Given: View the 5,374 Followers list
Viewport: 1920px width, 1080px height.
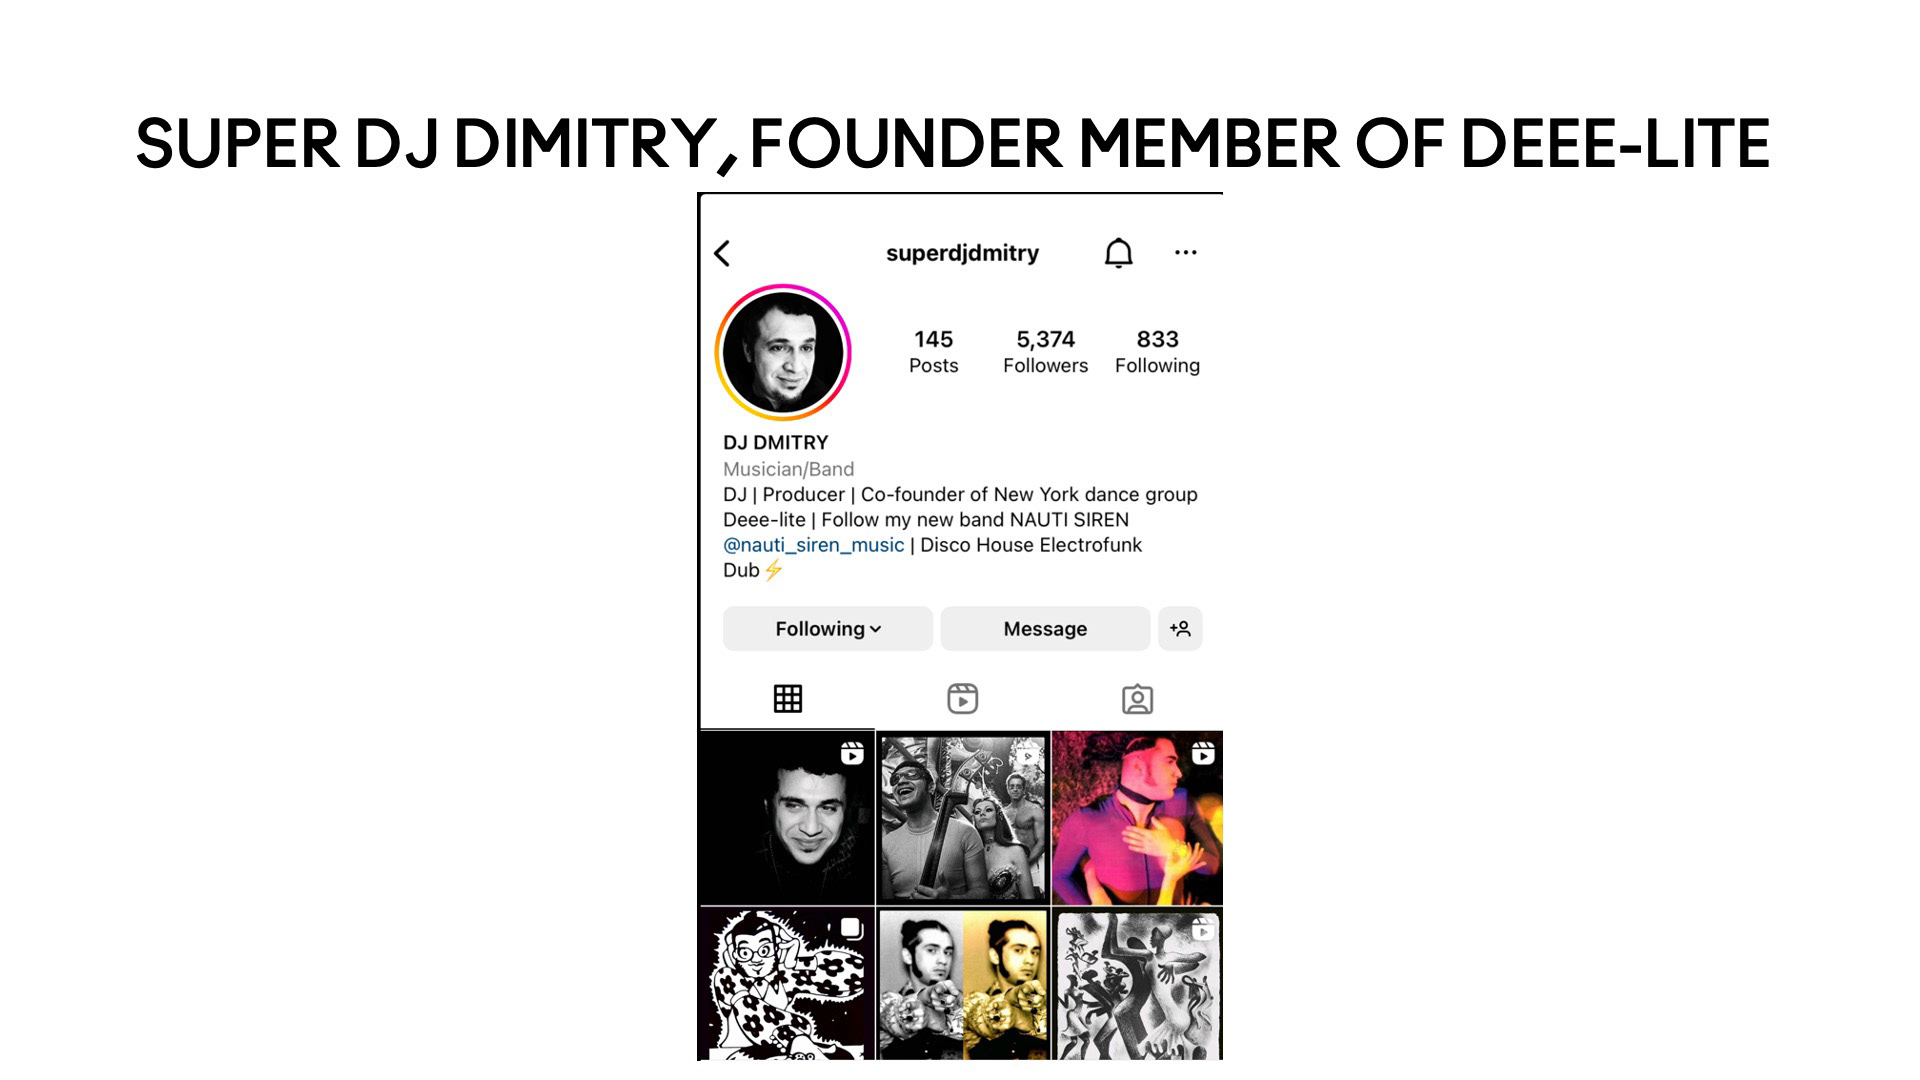Looking at the screenshot, I should (1045, 352).
